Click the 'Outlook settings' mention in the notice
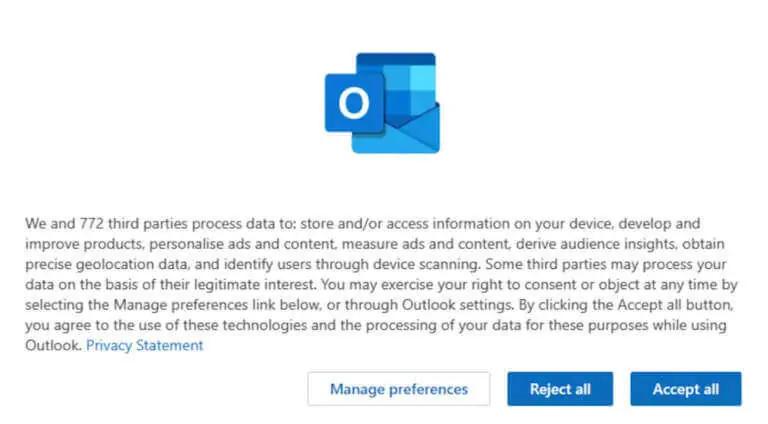This screenshot has width=768, height=424. click(x=457, y=305)
